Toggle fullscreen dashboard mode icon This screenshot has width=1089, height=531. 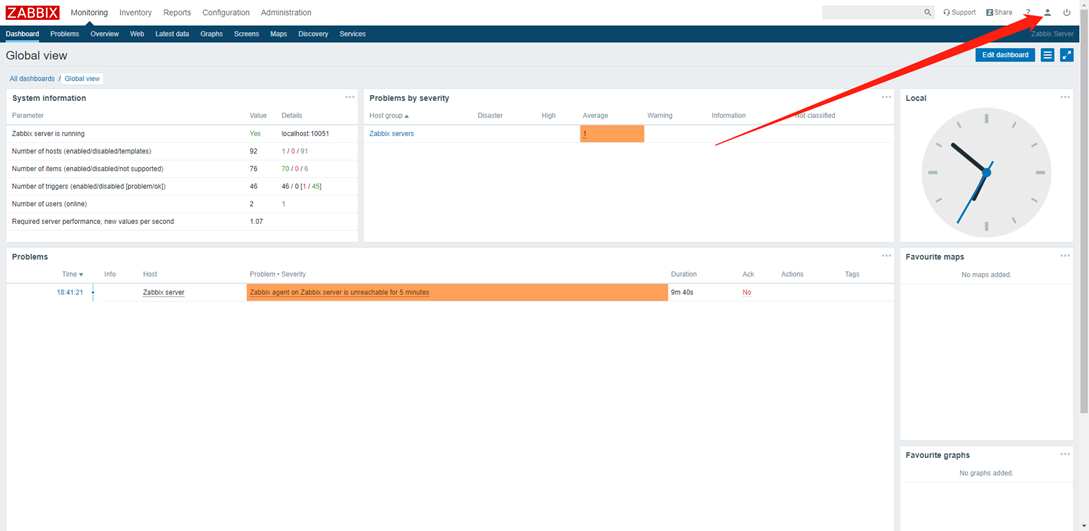(x=1067, y=55)
